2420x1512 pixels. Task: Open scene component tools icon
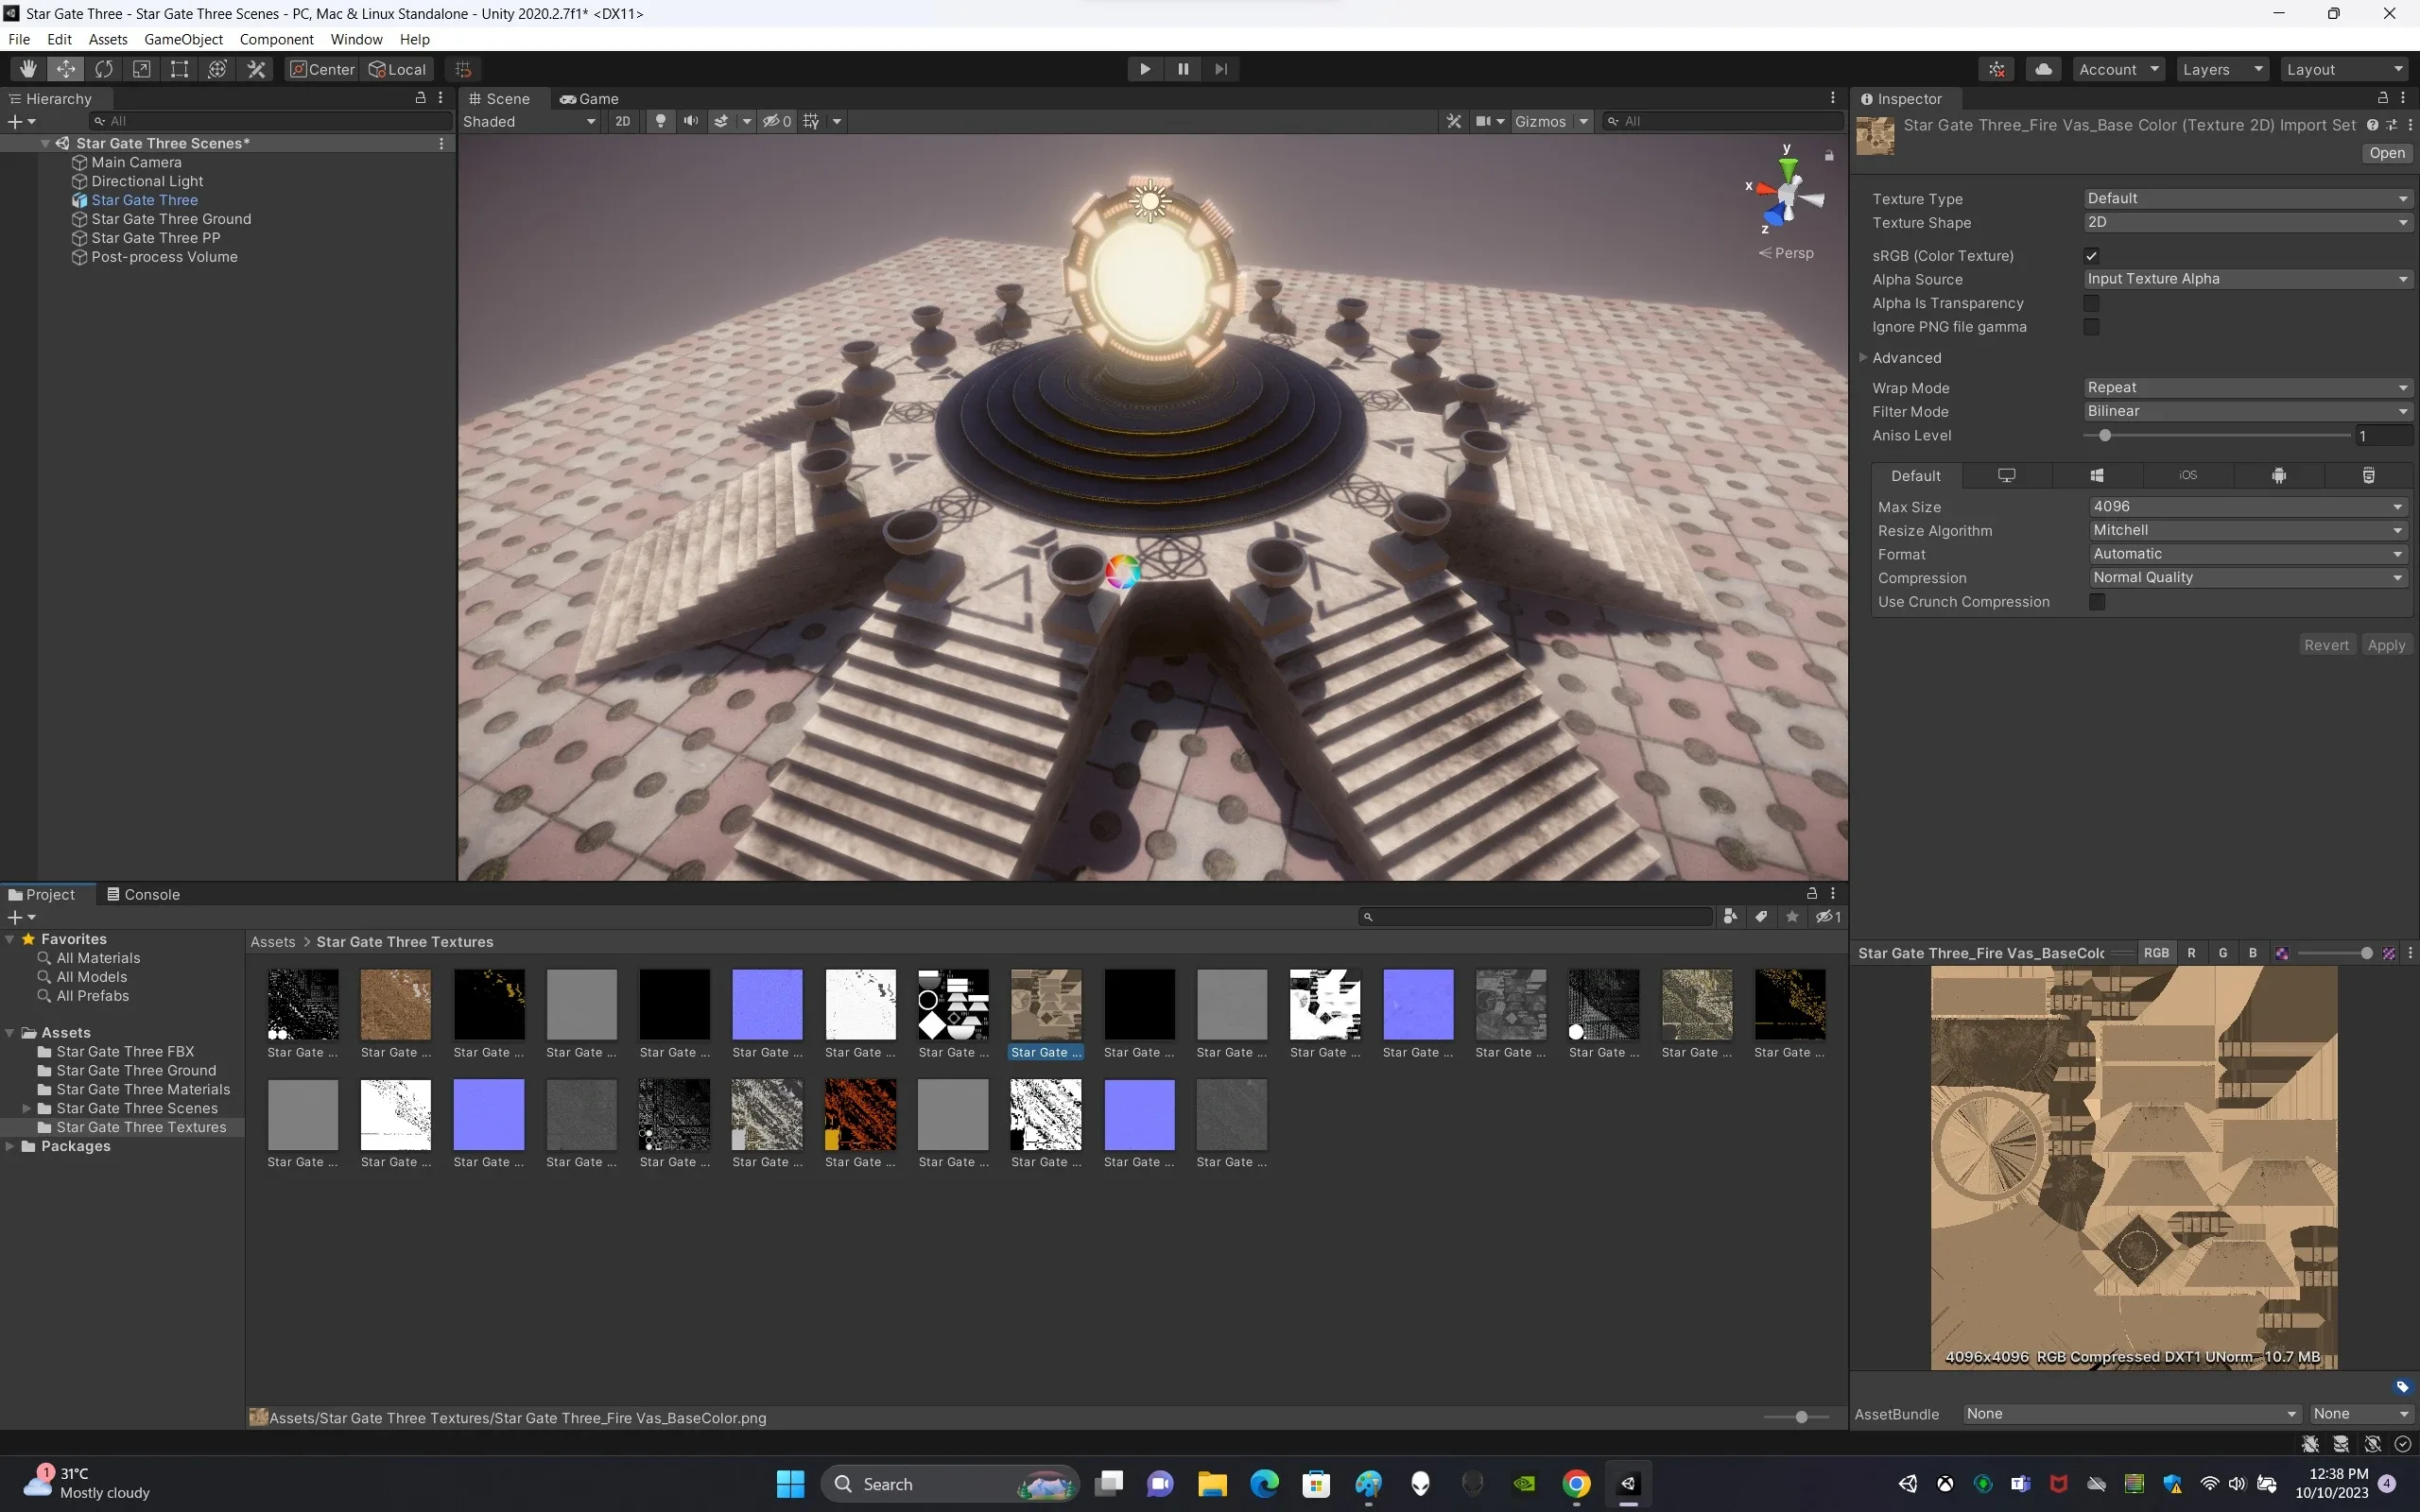[x=1454, y=121]
